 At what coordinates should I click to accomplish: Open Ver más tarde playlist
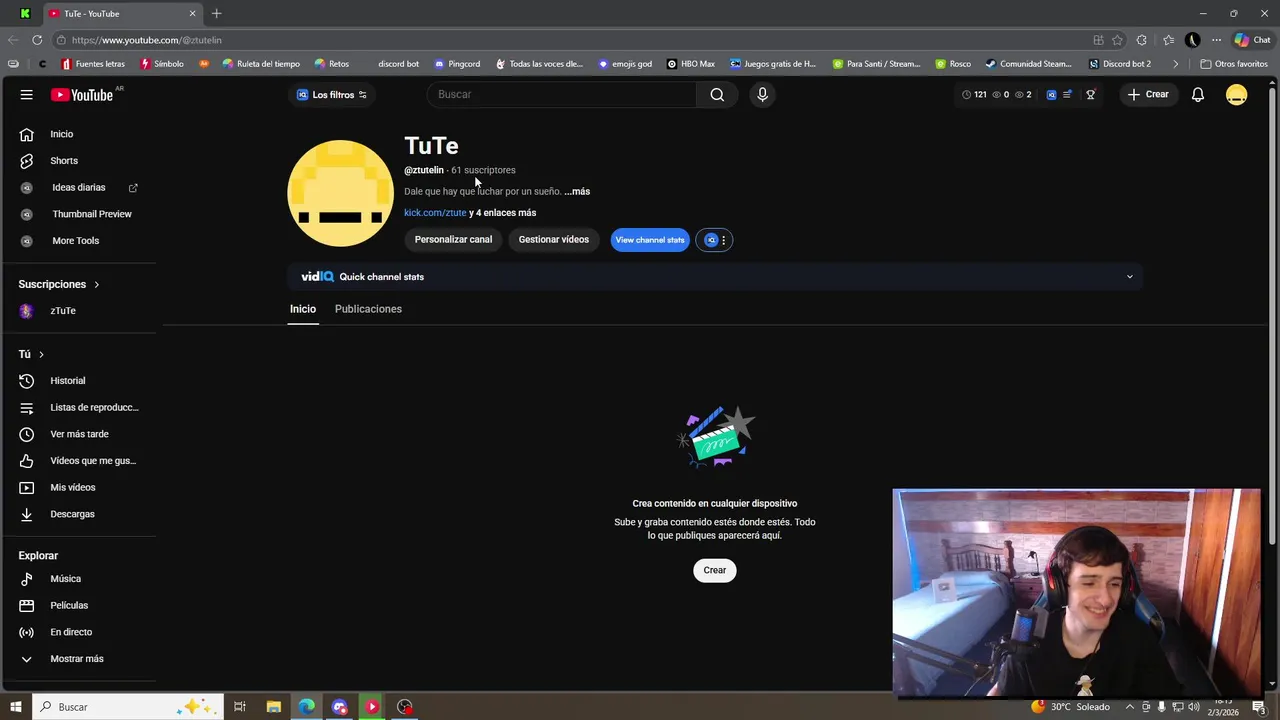point(80,434)
